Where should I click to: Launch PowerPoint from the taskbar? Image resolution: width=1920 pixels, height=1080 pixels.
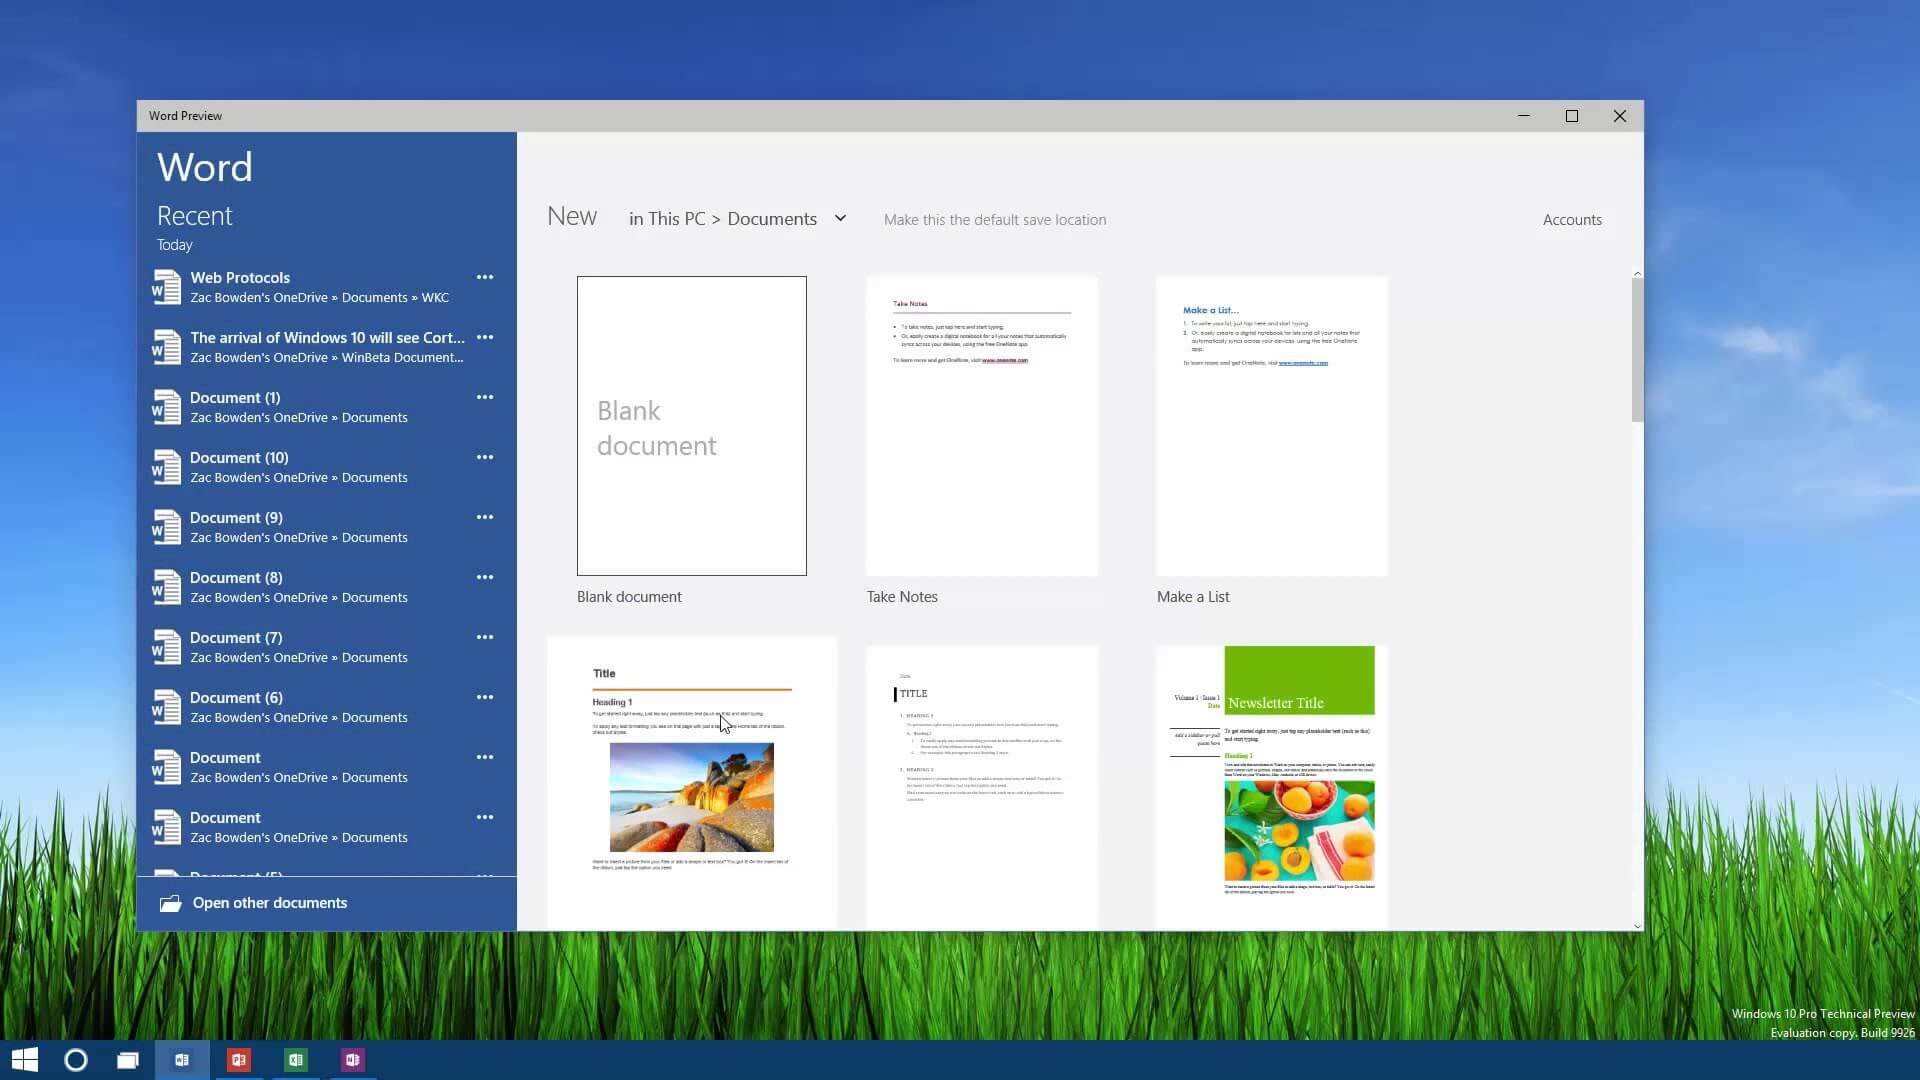239,1060
